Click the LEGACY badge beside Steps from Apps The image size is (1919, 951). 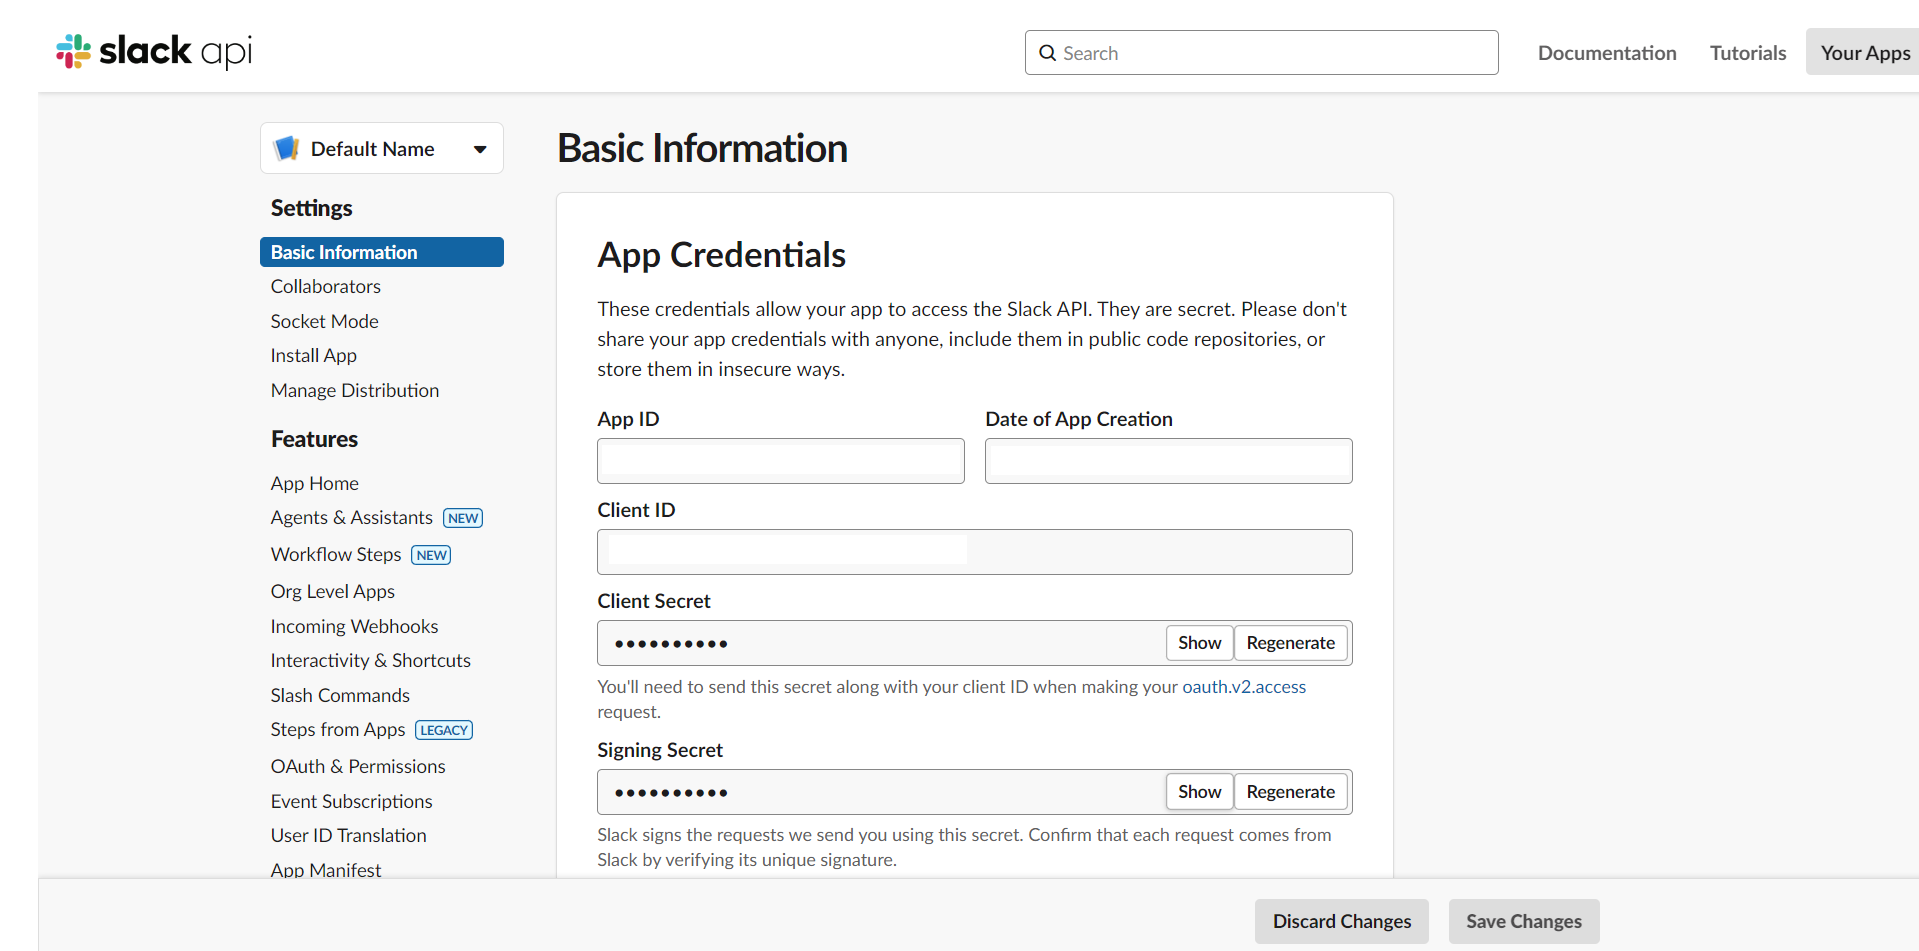pyautogui.click(x=443, y=729)
